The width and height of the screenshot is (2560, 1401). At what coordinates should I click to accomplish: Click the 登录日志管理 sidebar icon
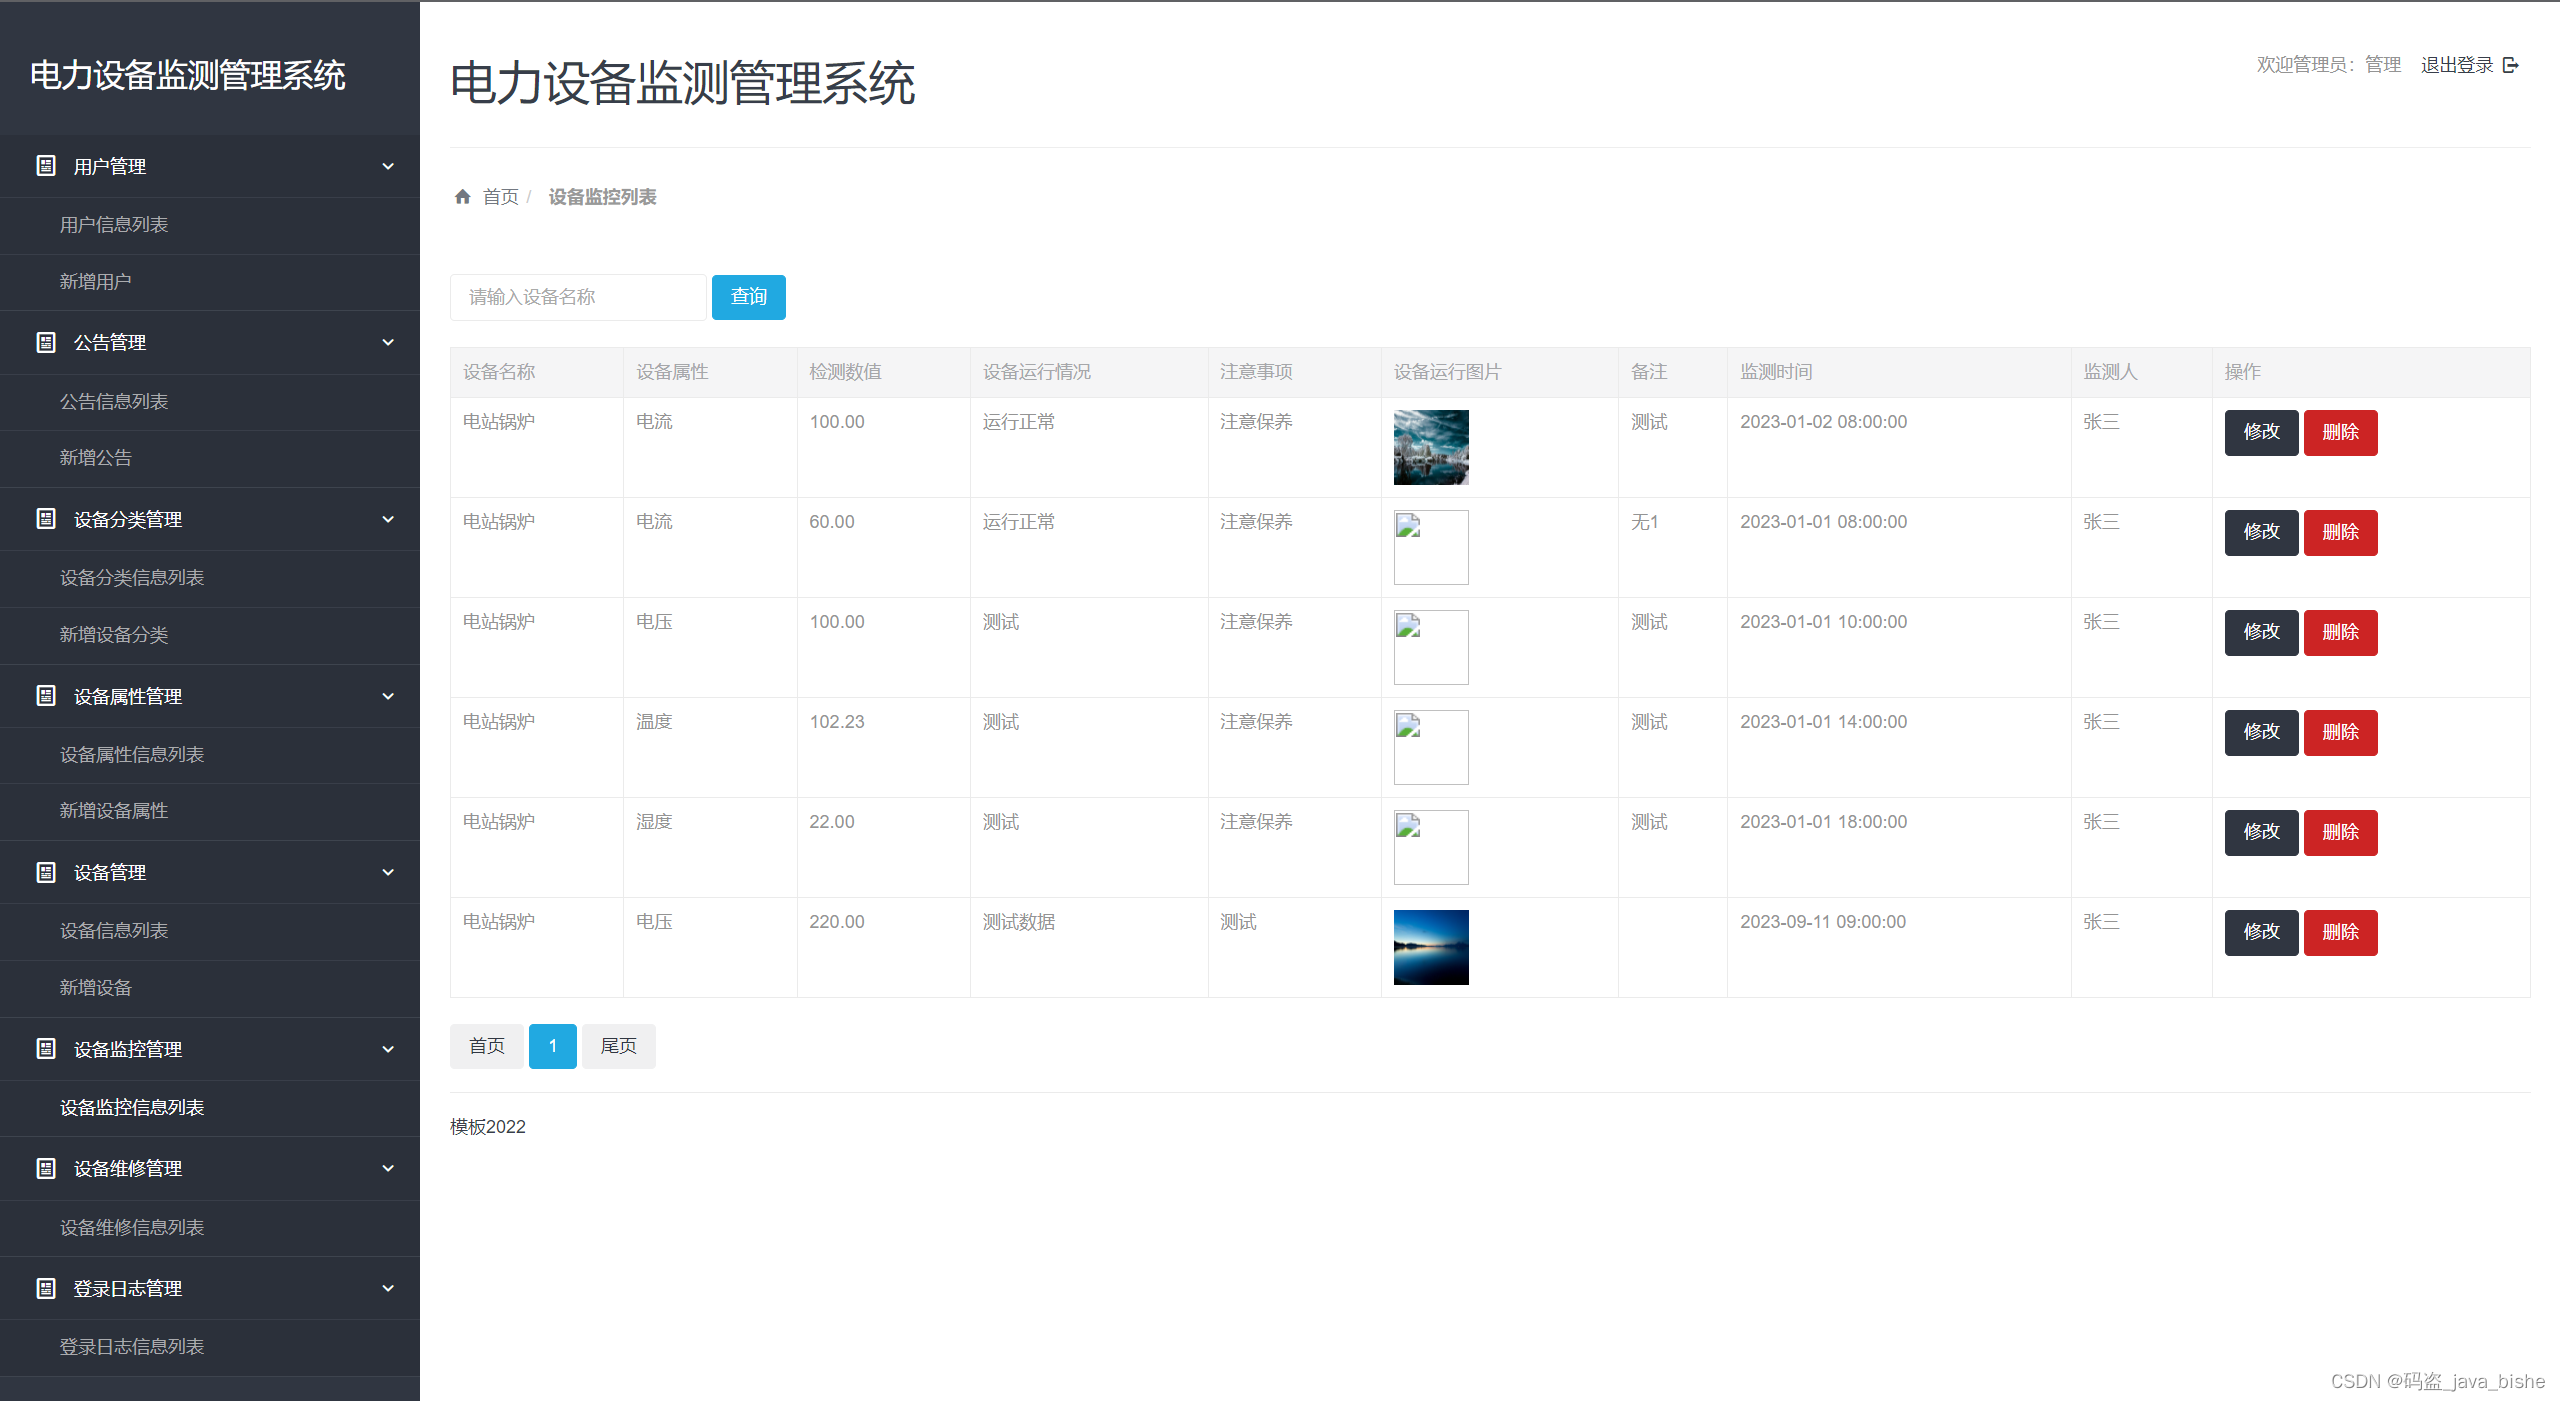pyautogui.click(x=46, y=1289)
